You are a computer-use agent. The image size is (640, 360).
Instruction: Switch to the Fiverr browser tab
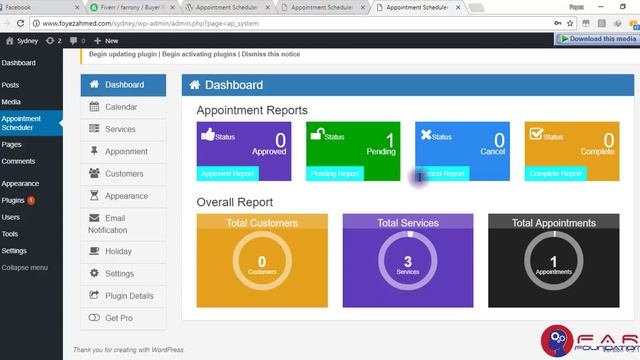coord(133,7)
